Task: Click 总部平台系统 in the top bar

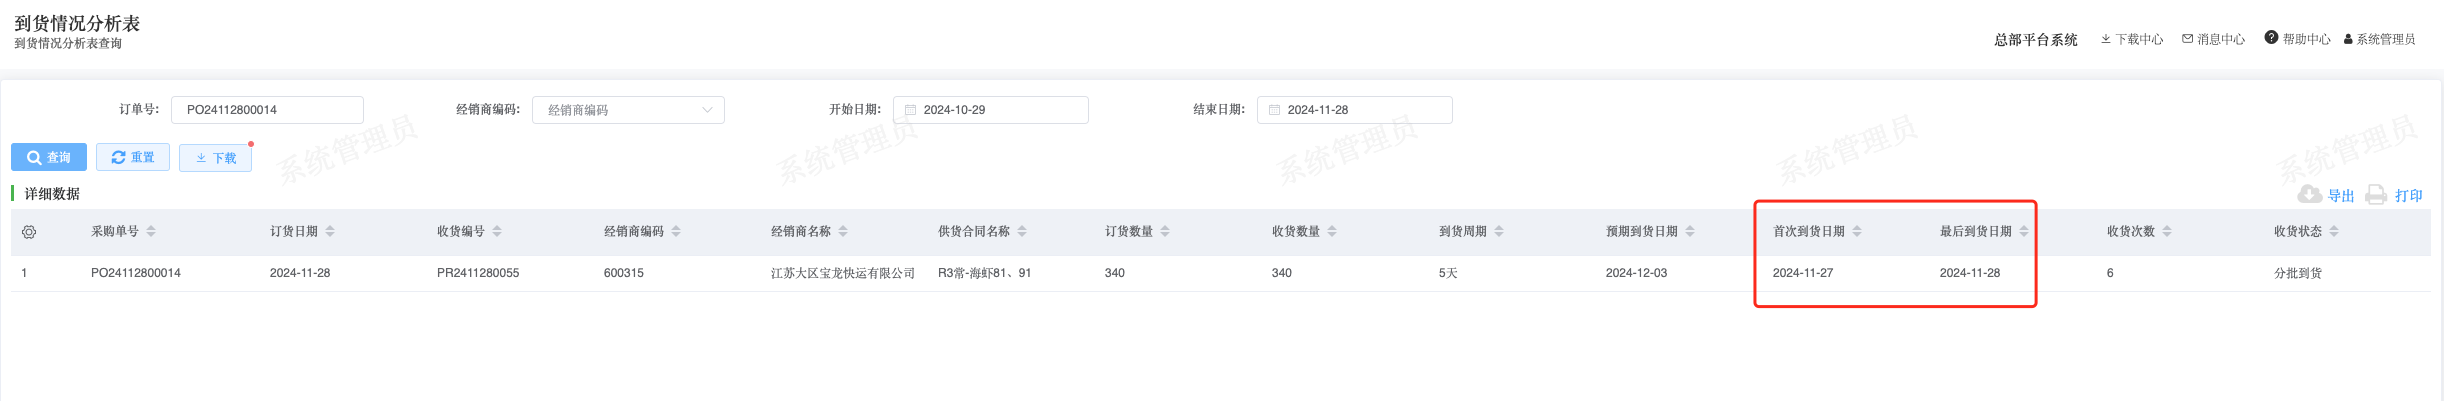Action: [x=2035, y=40]
